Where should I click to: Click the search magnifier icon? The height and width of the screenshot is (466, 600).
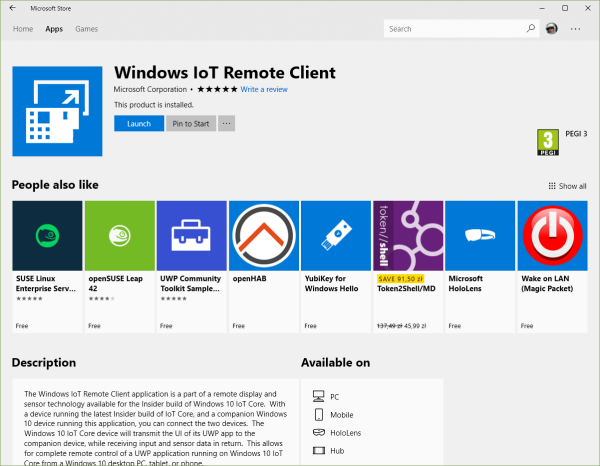tap(530, 29)
